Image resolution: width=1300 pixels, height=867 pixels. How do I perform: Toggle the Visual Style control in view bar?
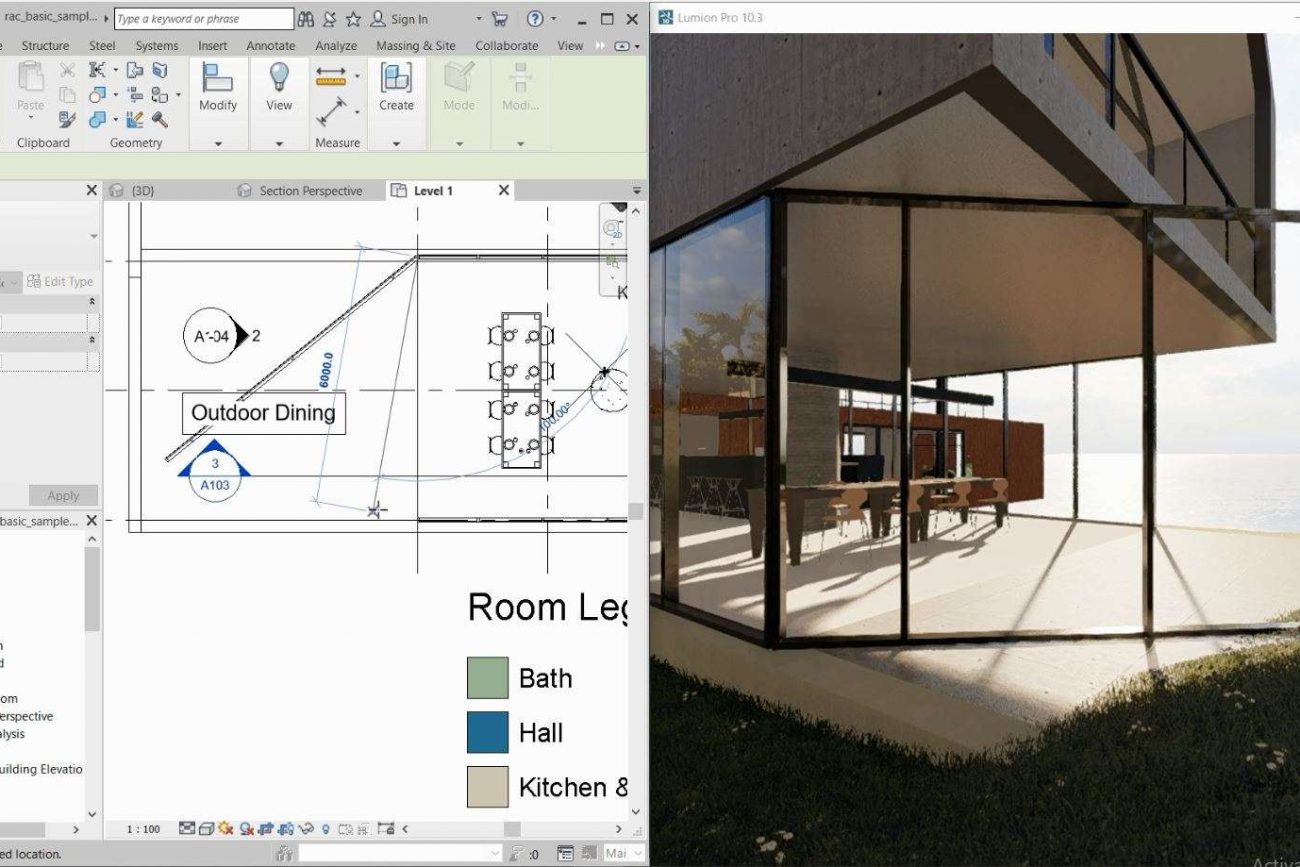coord(206,829)
